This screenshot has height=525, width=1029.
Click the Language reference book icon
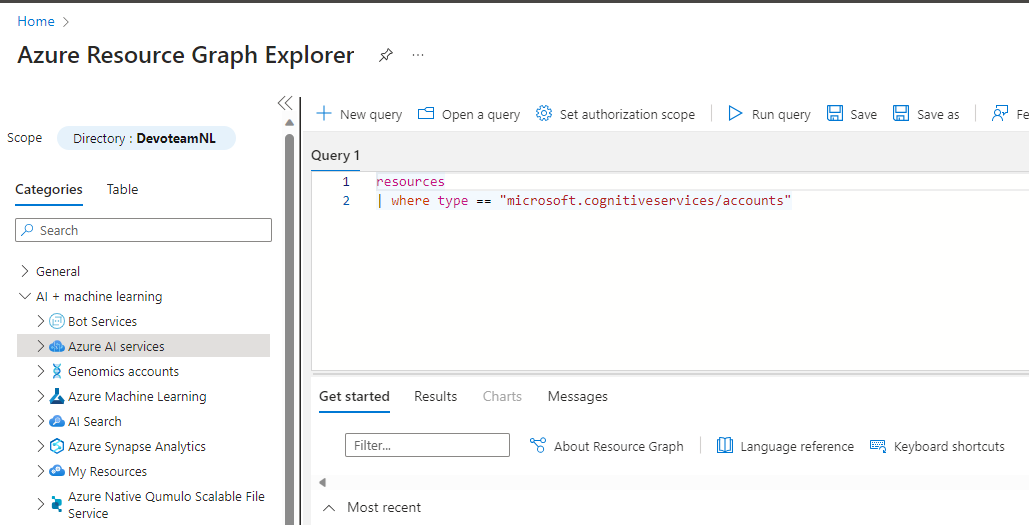tap(724, 446)
